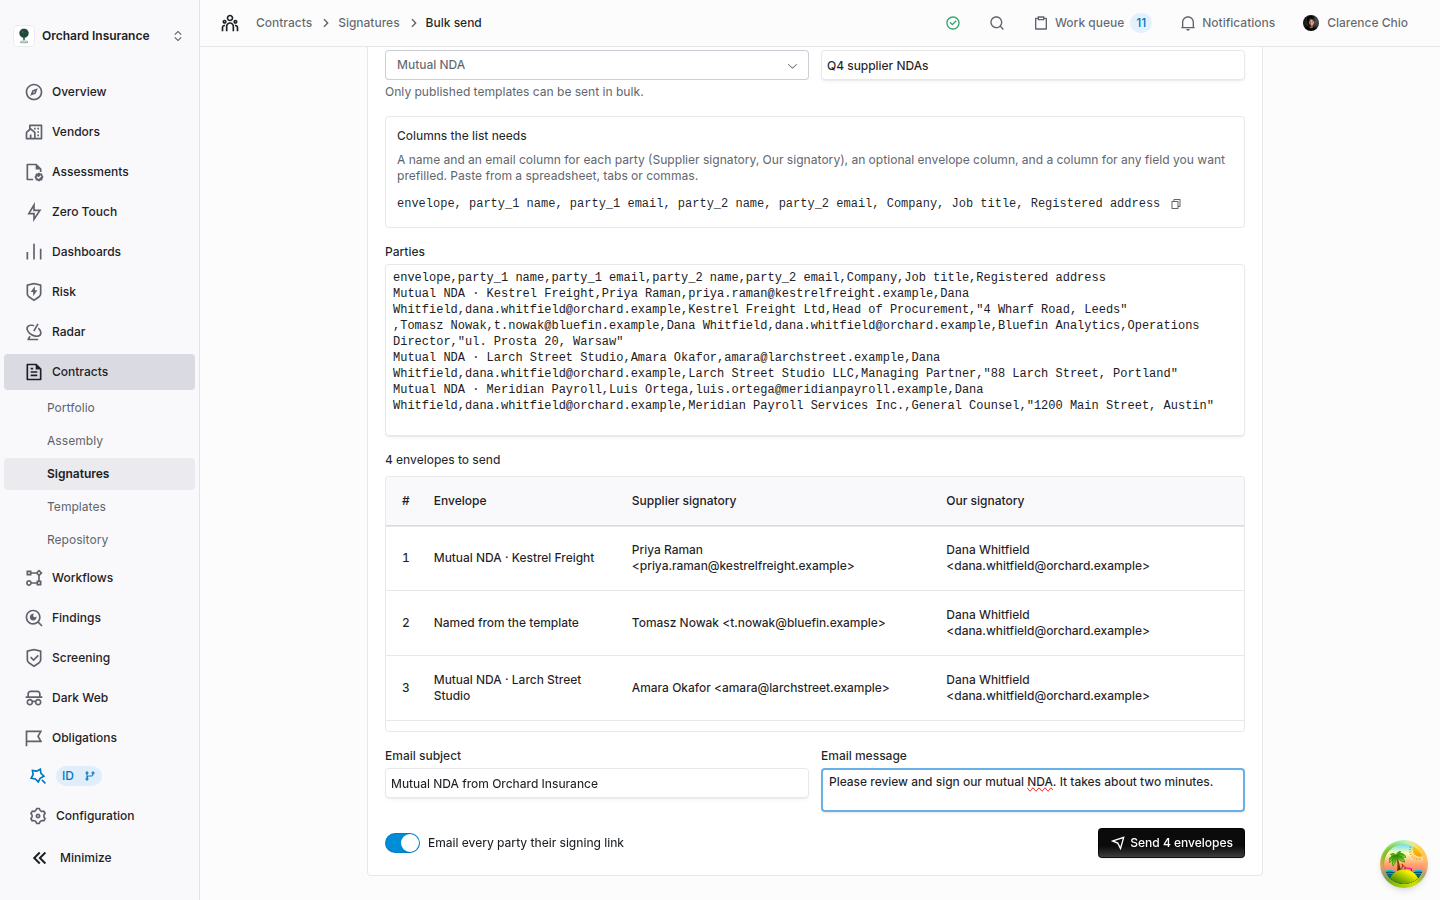Follow the Contracts breadcrumb link
The width and height of the screenshot is (1440, 900).
pos(284,23)
